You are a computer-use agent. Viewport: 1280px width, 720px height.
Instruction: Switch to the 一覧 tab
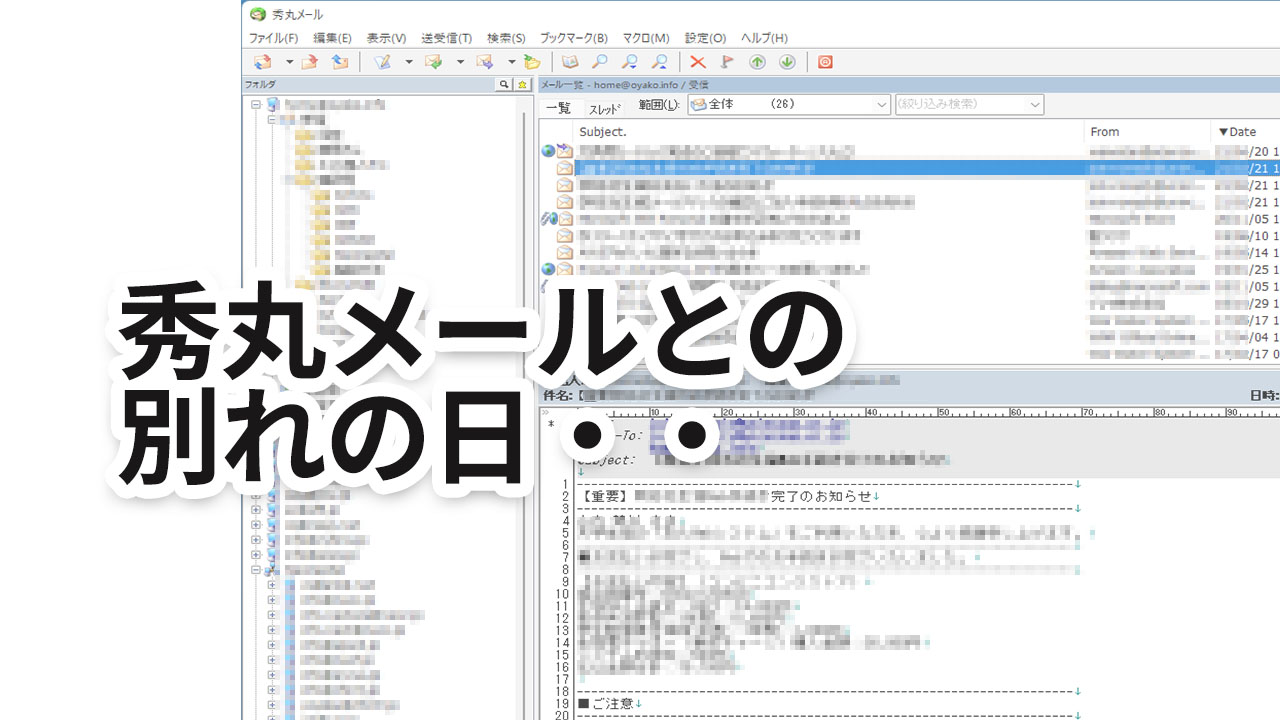[558, 108]
